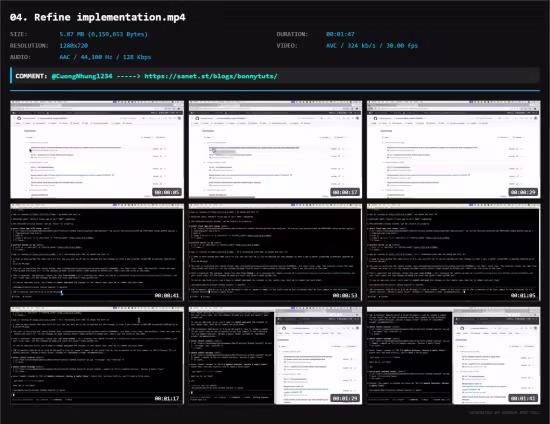Select the duration value '00:01:47'
The height and width of the screenshot is (424, 550).
click(x=340, y=34)
